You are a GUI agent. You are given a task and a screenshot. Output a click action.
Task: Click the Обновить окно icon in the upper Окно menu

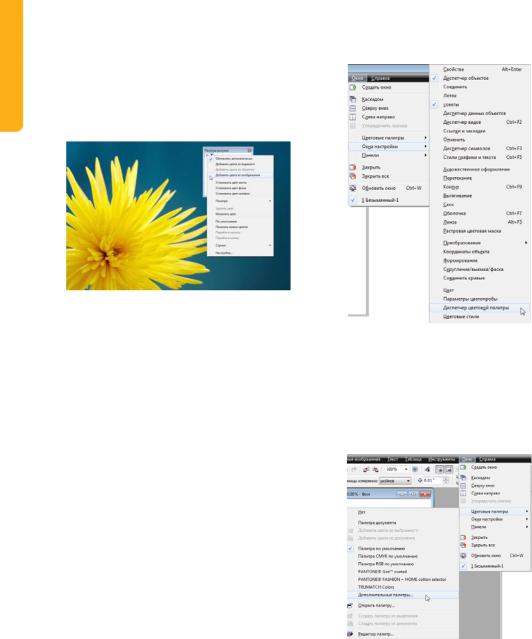tap(353, 188)
